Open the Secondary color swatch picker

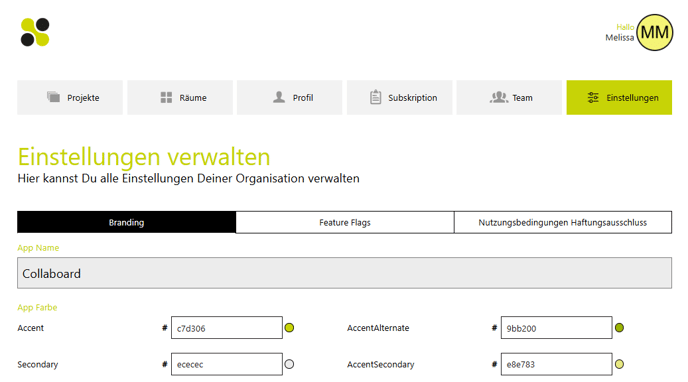pyautogui.click(x=290, y=364)
